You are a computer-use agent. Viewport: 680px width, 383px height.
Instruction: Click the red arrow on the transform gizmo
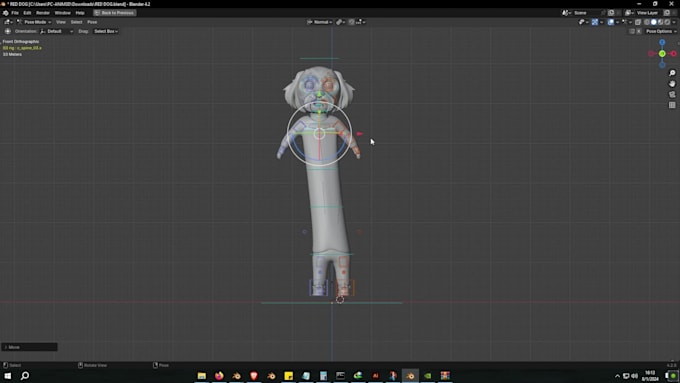pos(359,134)
